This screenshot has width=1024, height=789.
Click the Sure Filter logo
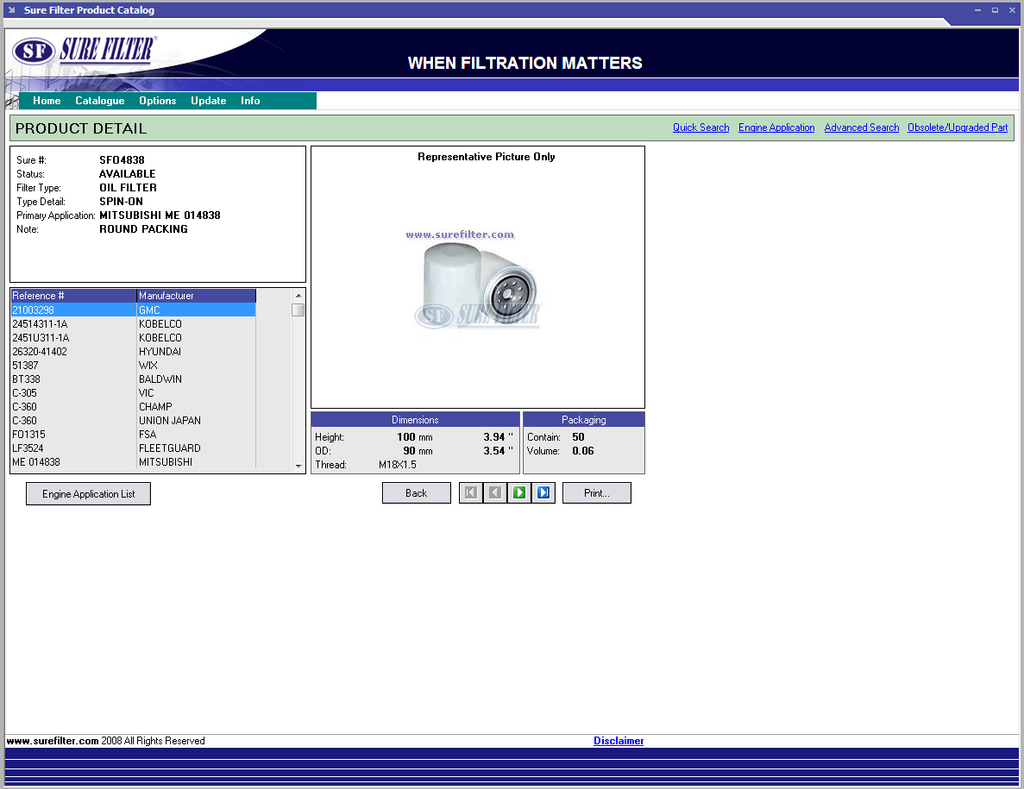pyautogui.click(x=83, y=50)
